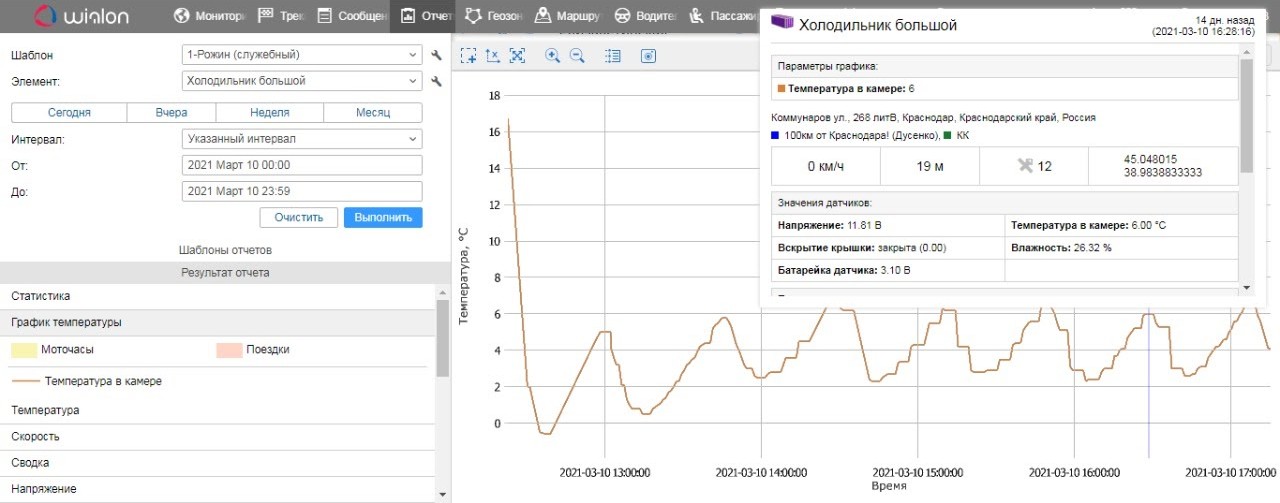Viewport: 1280px width, 503px height.
Task: Click the zoom-in magnifier on chart toolbar
Action: click(552, 56)
